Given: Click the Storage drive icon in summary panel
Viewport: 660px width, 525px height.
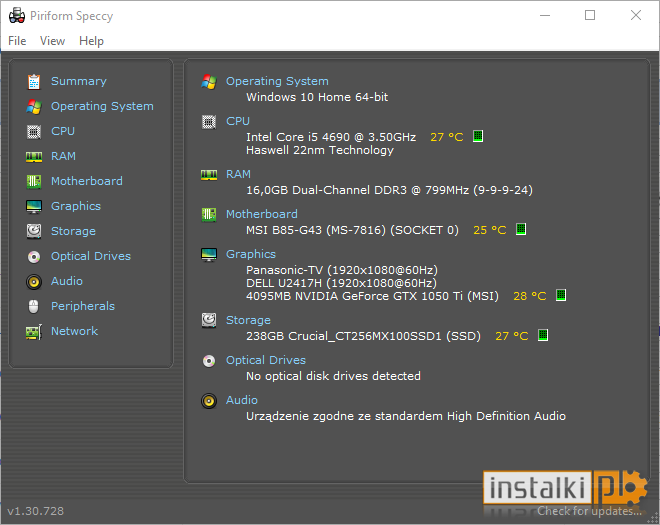Looking at the screenshot, I should click(209, 320).
